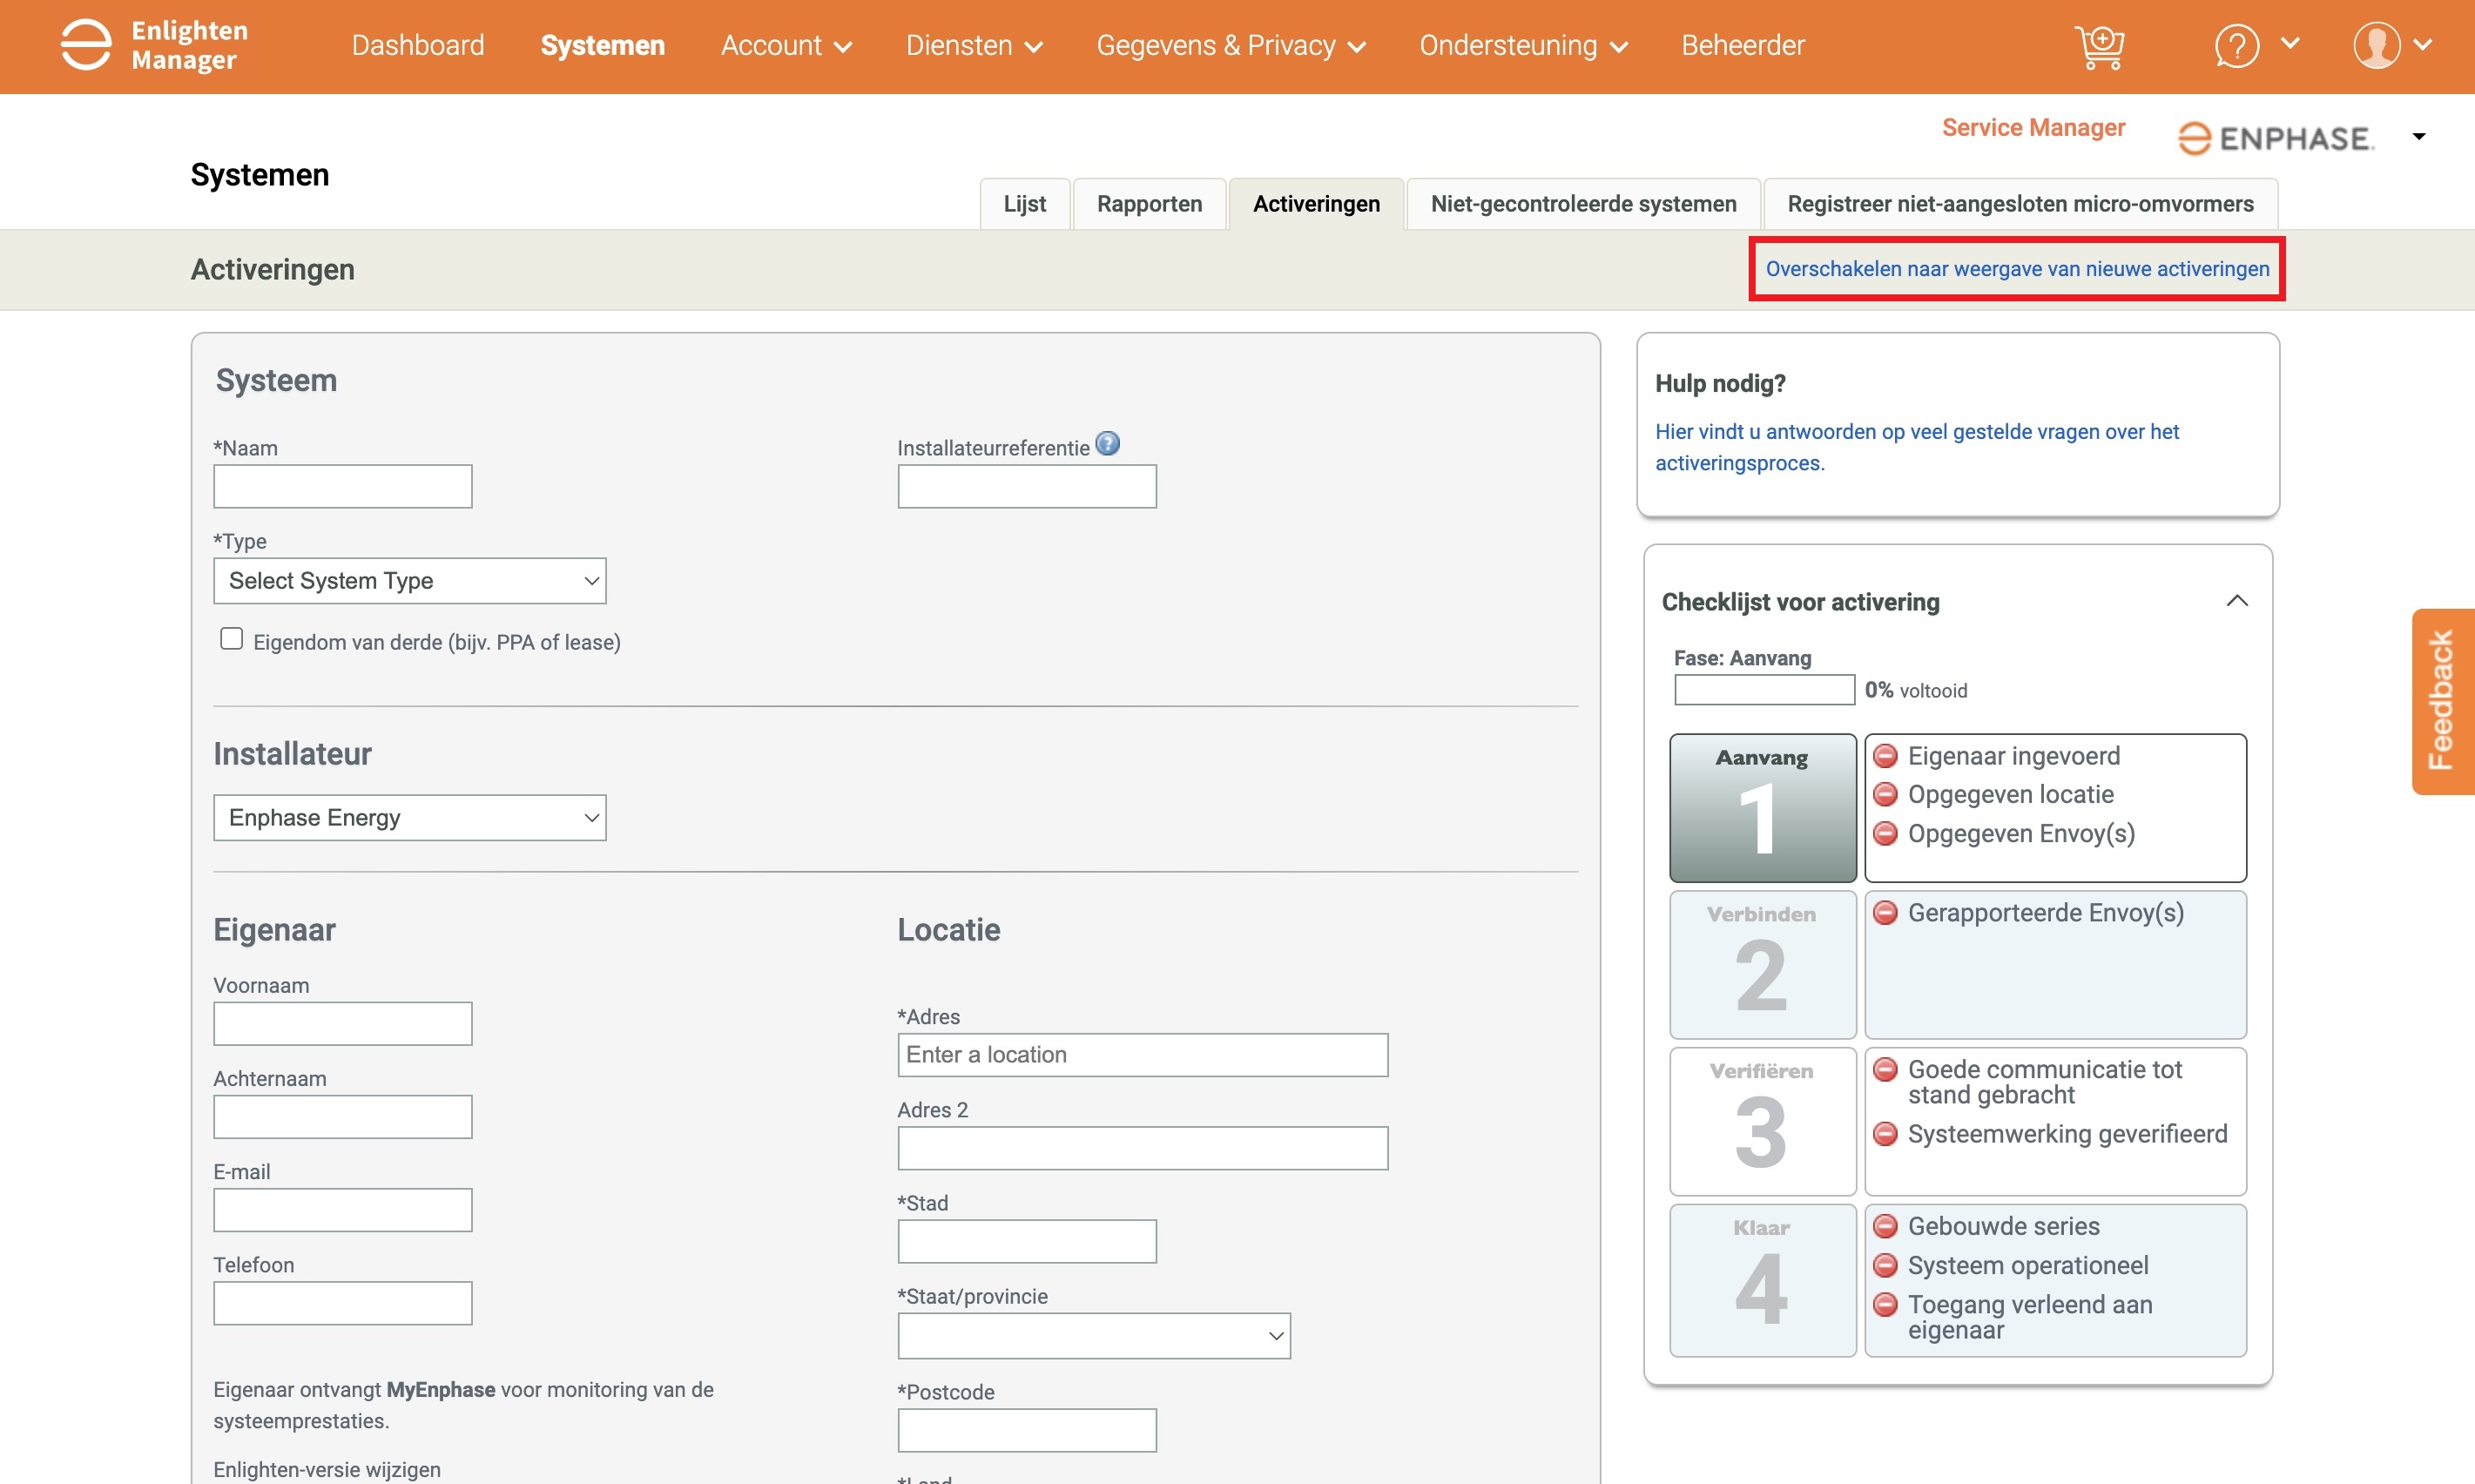Click the red icon beside Gerapporteerde Envoy(s)
The height and width of the screenshot is (1484, 2475).
1885,913
